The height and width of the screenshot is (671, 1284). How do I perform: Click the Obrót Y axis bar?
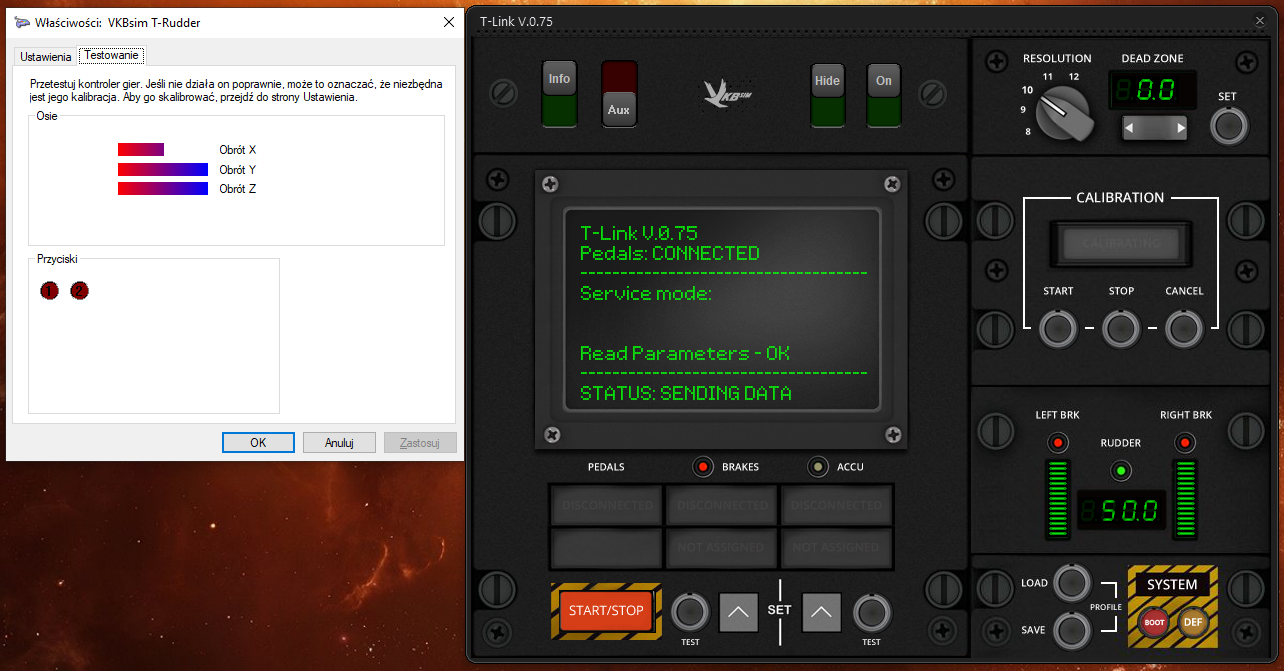click(163, 169)
